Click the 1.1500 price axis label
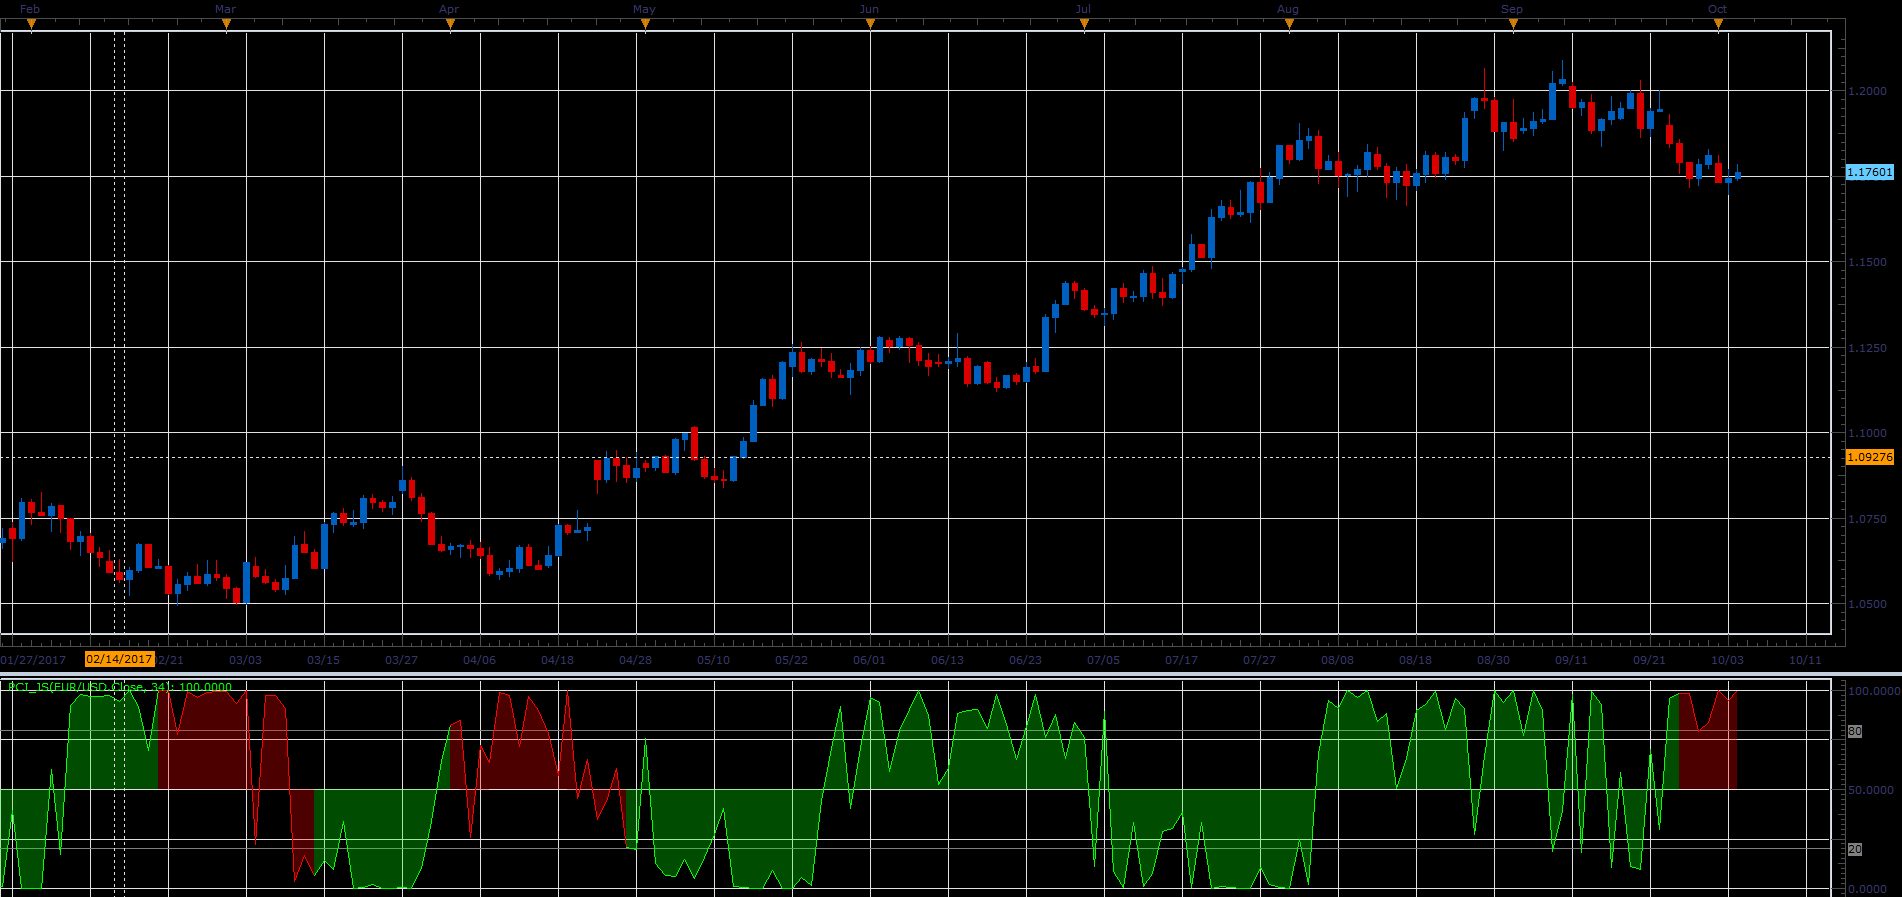 (x=1868, y=262)
